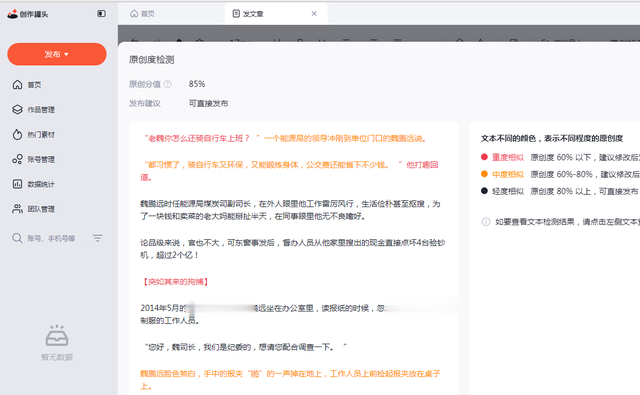Click the red 【突如其来的拘捕】 heading
The image size is (640, 395).
click(x=176, y=282)
